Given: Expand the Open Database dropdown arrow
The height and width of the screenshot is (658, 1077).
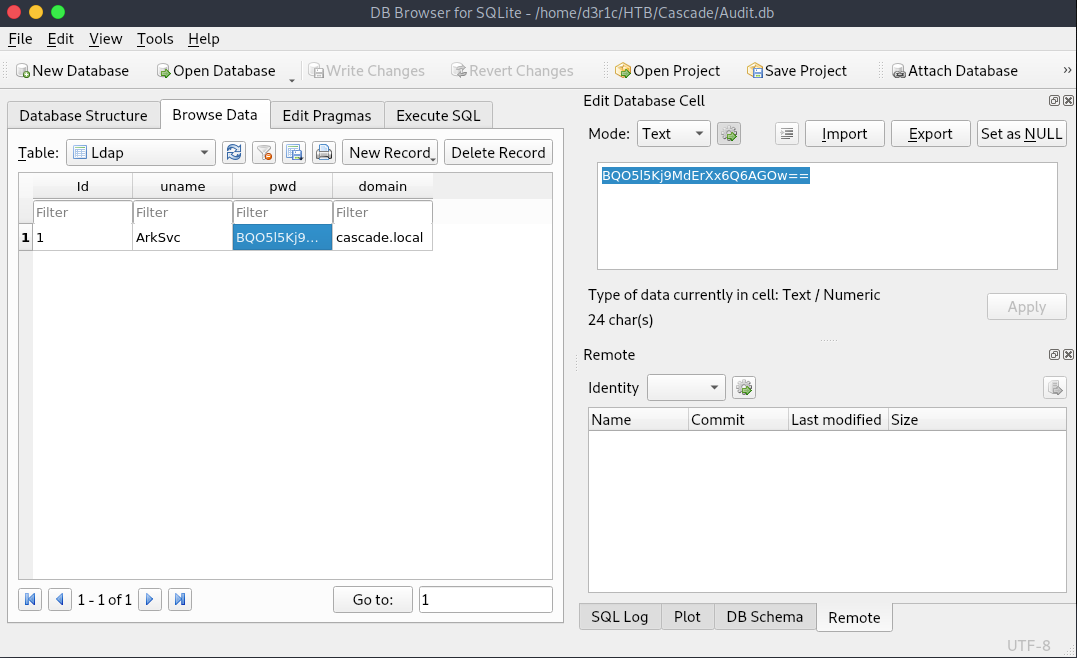Looking at the screenshot, I should pos(292,79).
